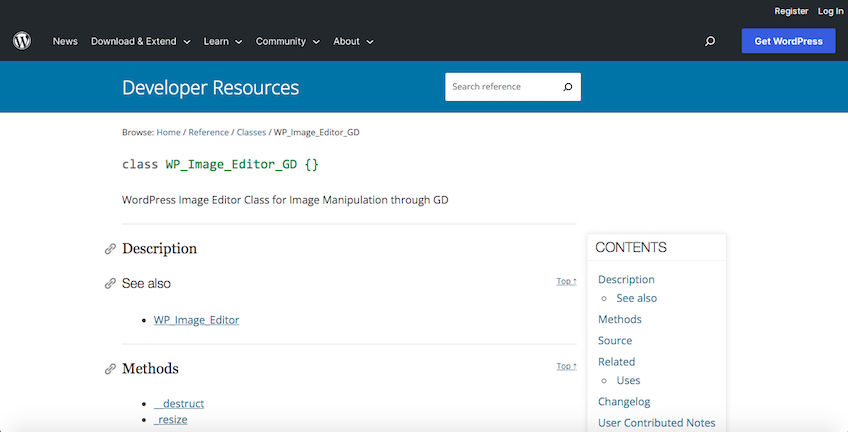Go to Home in breadcrumb
Screen dimensions: 848x432
click(x=169, y=132)
